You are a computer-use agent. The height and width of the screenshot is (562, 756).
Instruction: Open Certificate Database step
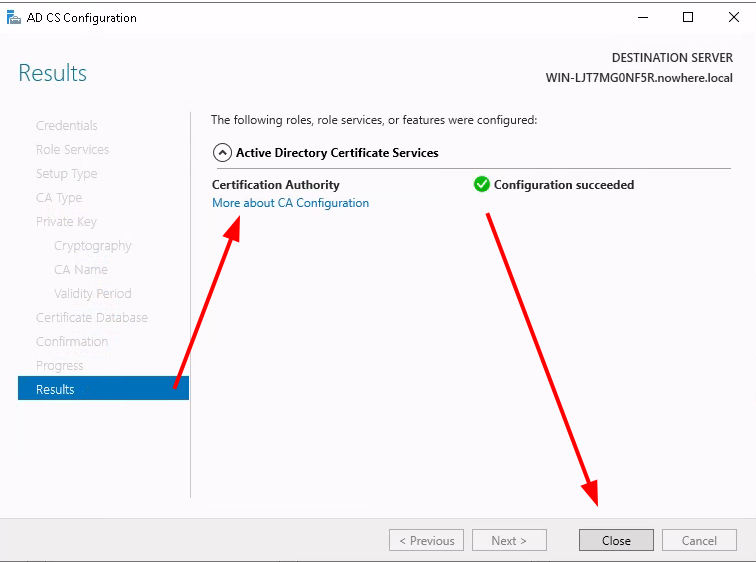(92, 318)
